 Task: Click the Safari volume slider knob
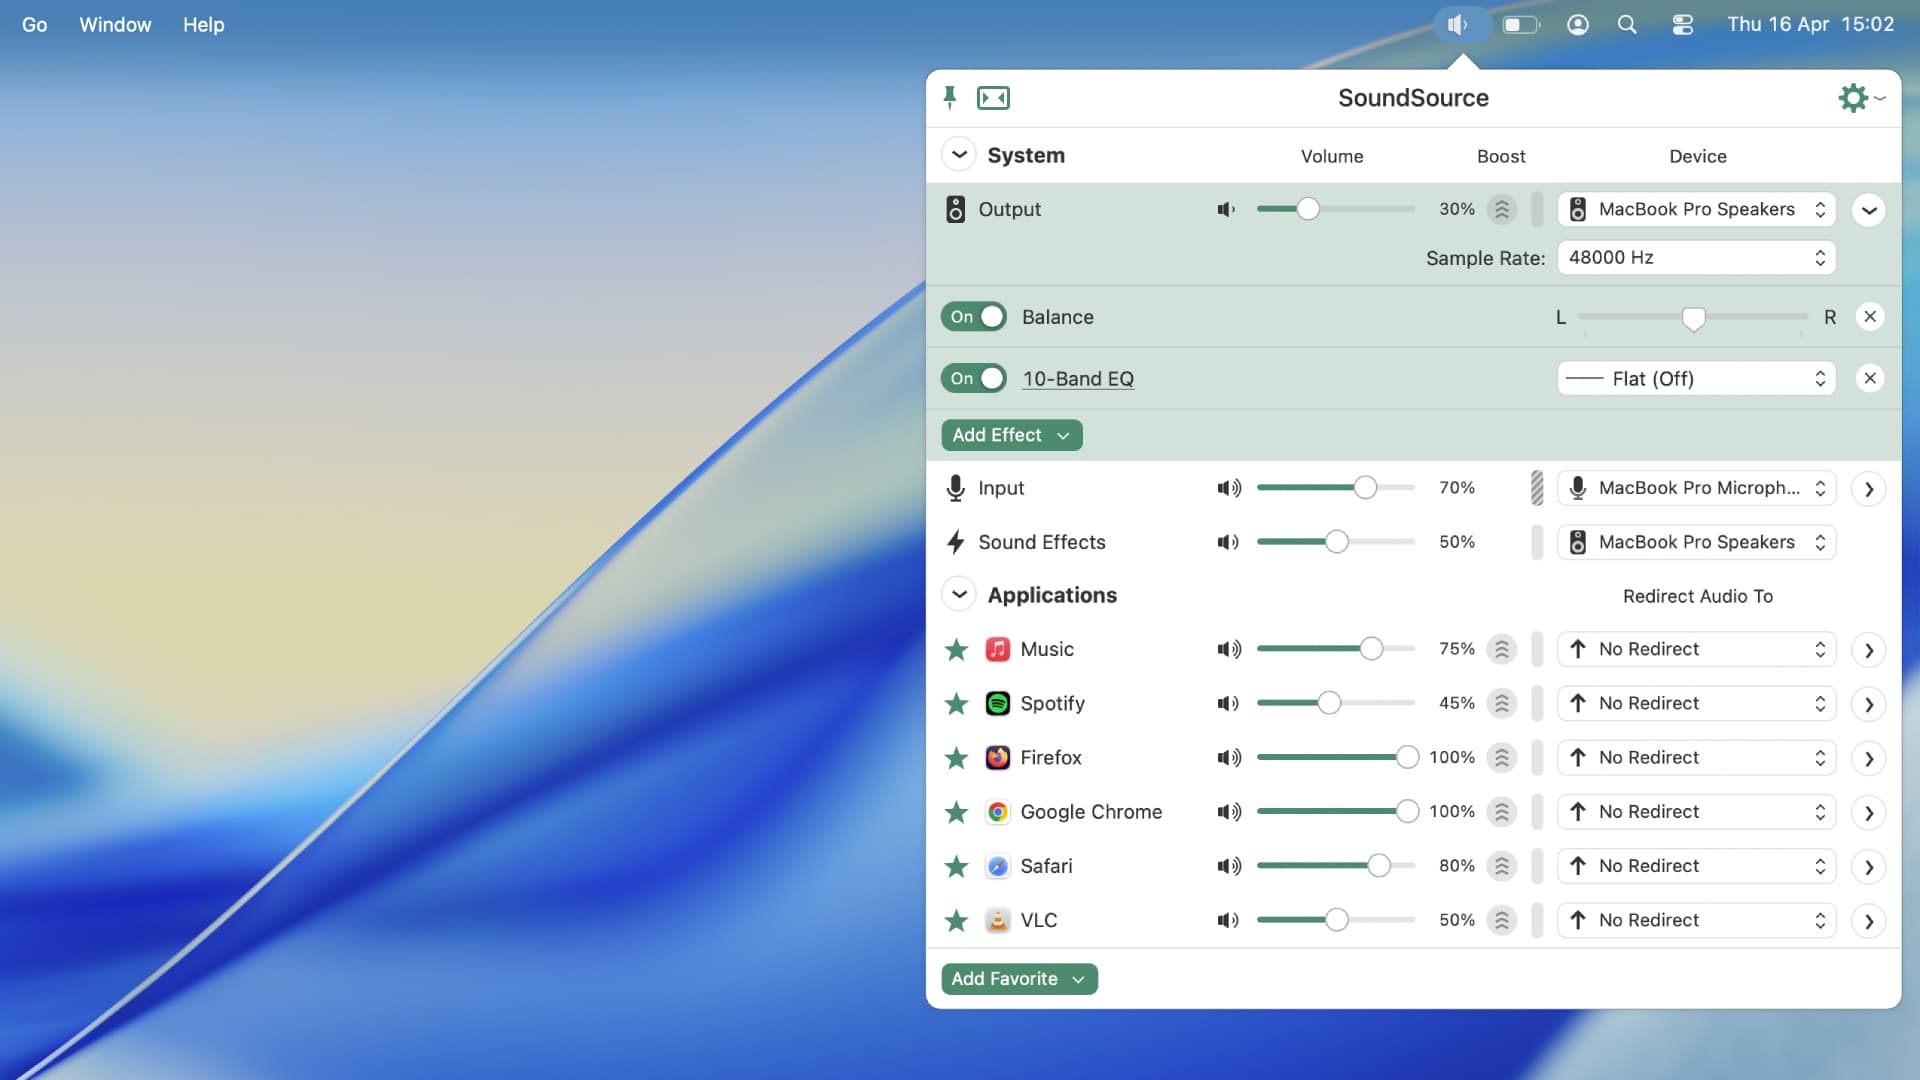pyautogui.click(x=1379, y=866)
